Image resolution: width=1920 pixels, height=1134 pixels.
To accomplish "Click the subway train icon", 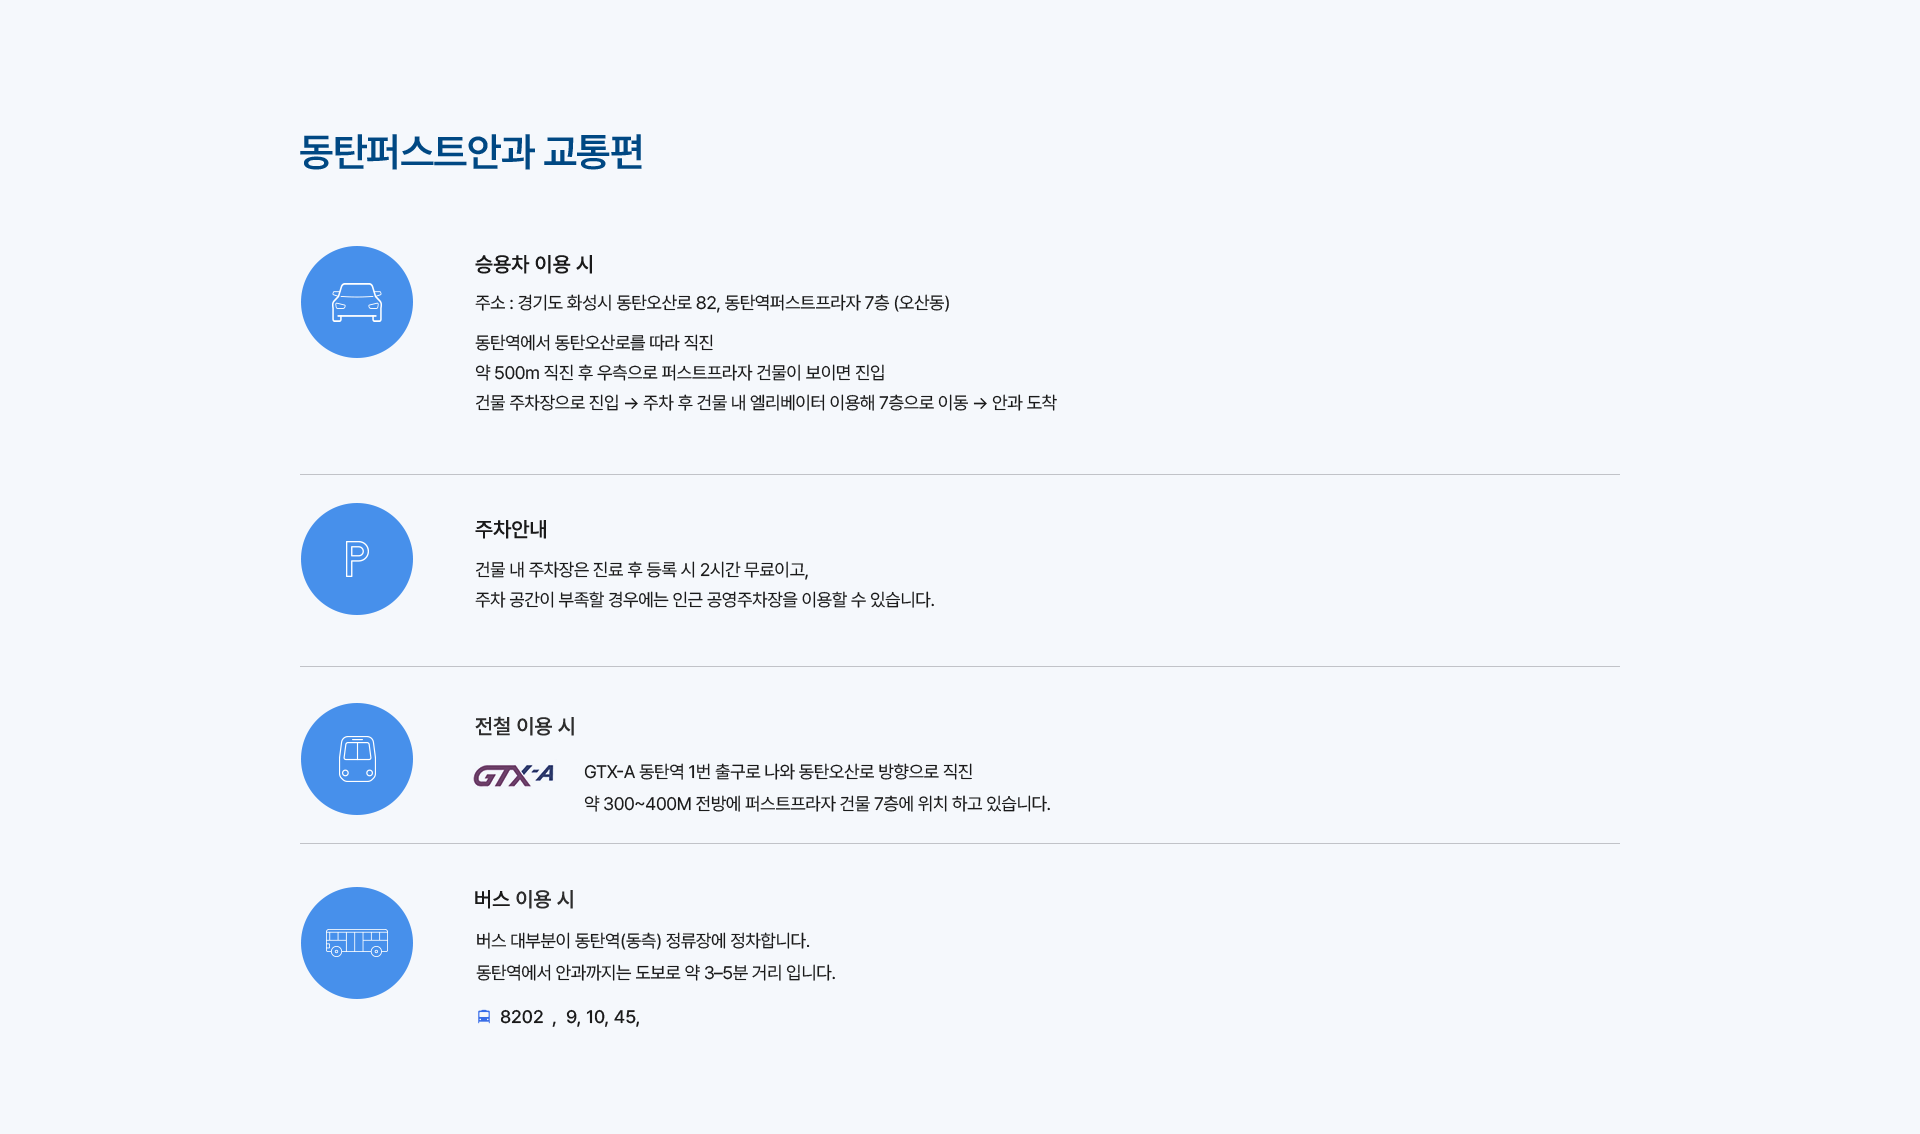I will [x=357, y=759].
